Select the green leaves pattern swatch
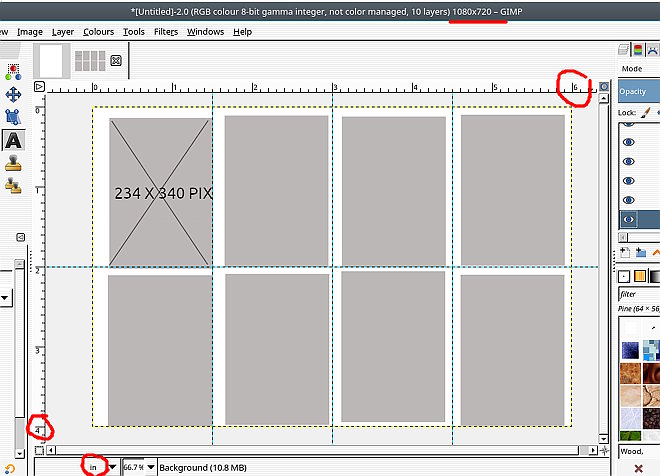Screen dimensions: 660x476 tap(630, 436)
